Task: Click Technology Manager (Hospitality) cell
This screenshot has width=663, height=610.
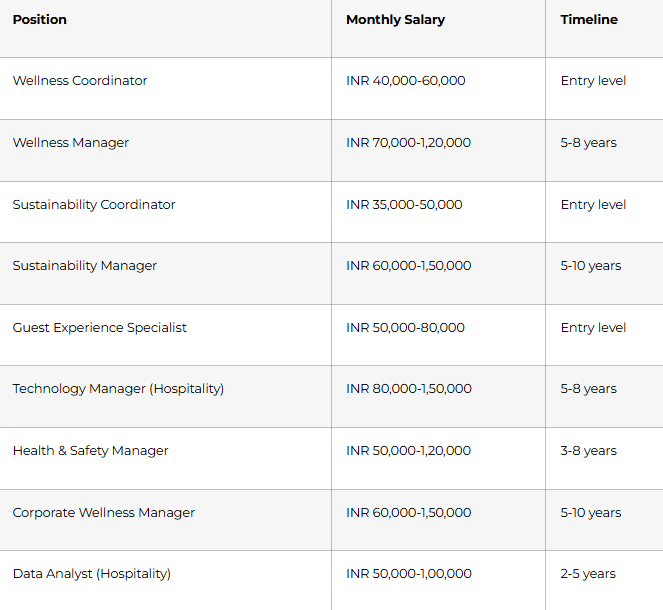Action: (x=118, y=389)
